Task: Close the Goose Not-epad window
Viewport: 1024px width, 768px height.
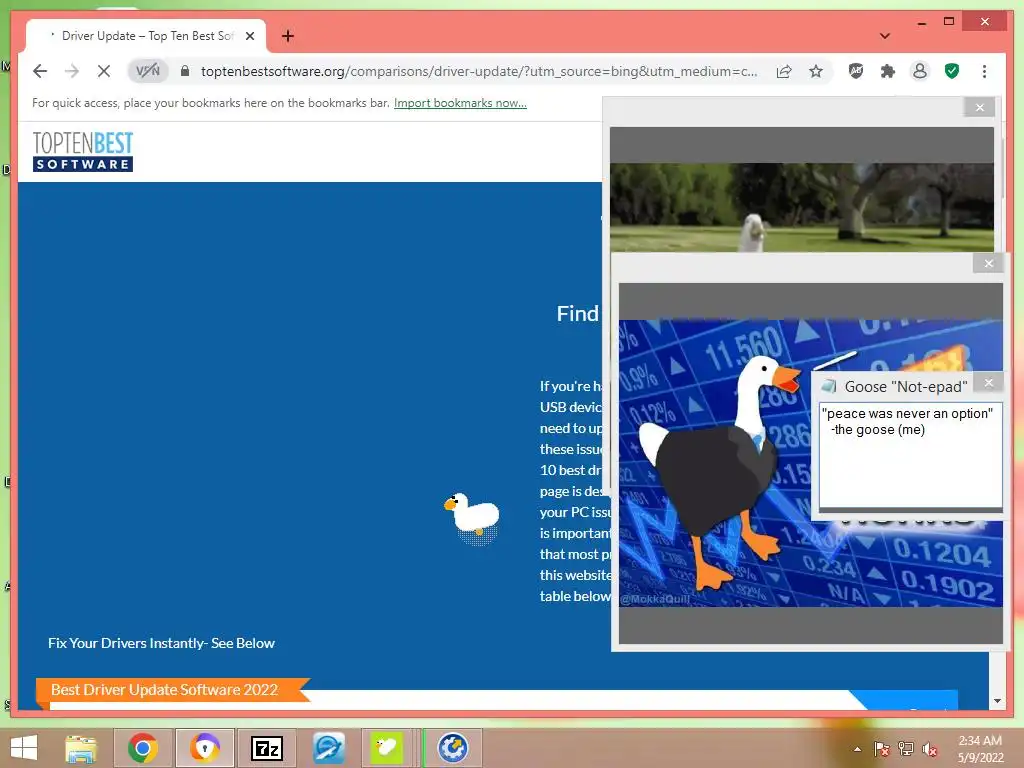Action: point(989,383)
